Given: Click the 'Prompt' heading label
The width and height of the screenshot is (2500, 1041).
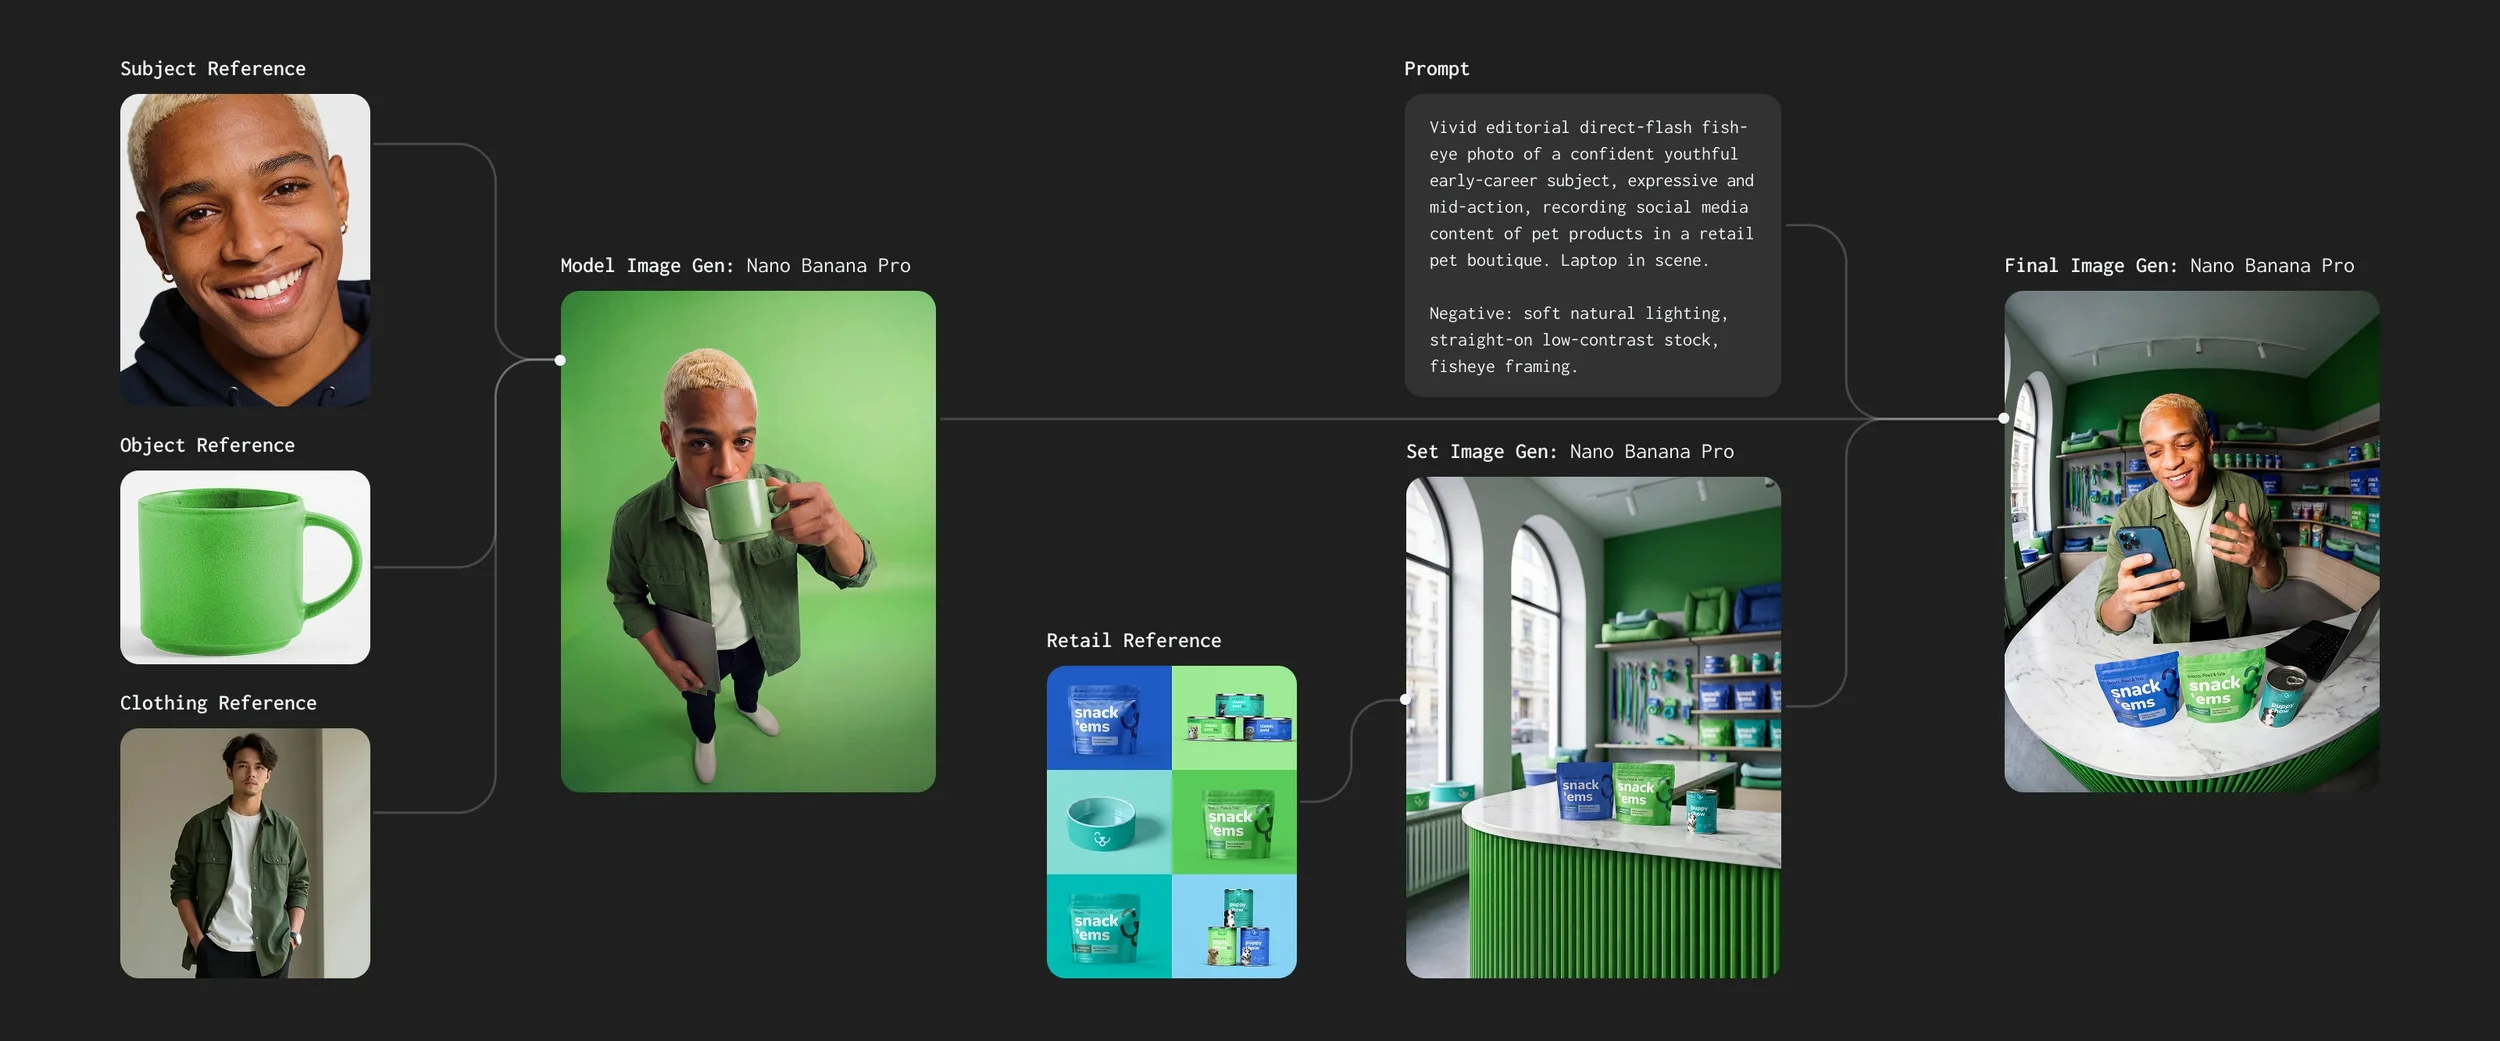Looking at the screenshot, I should [1436, 68].
